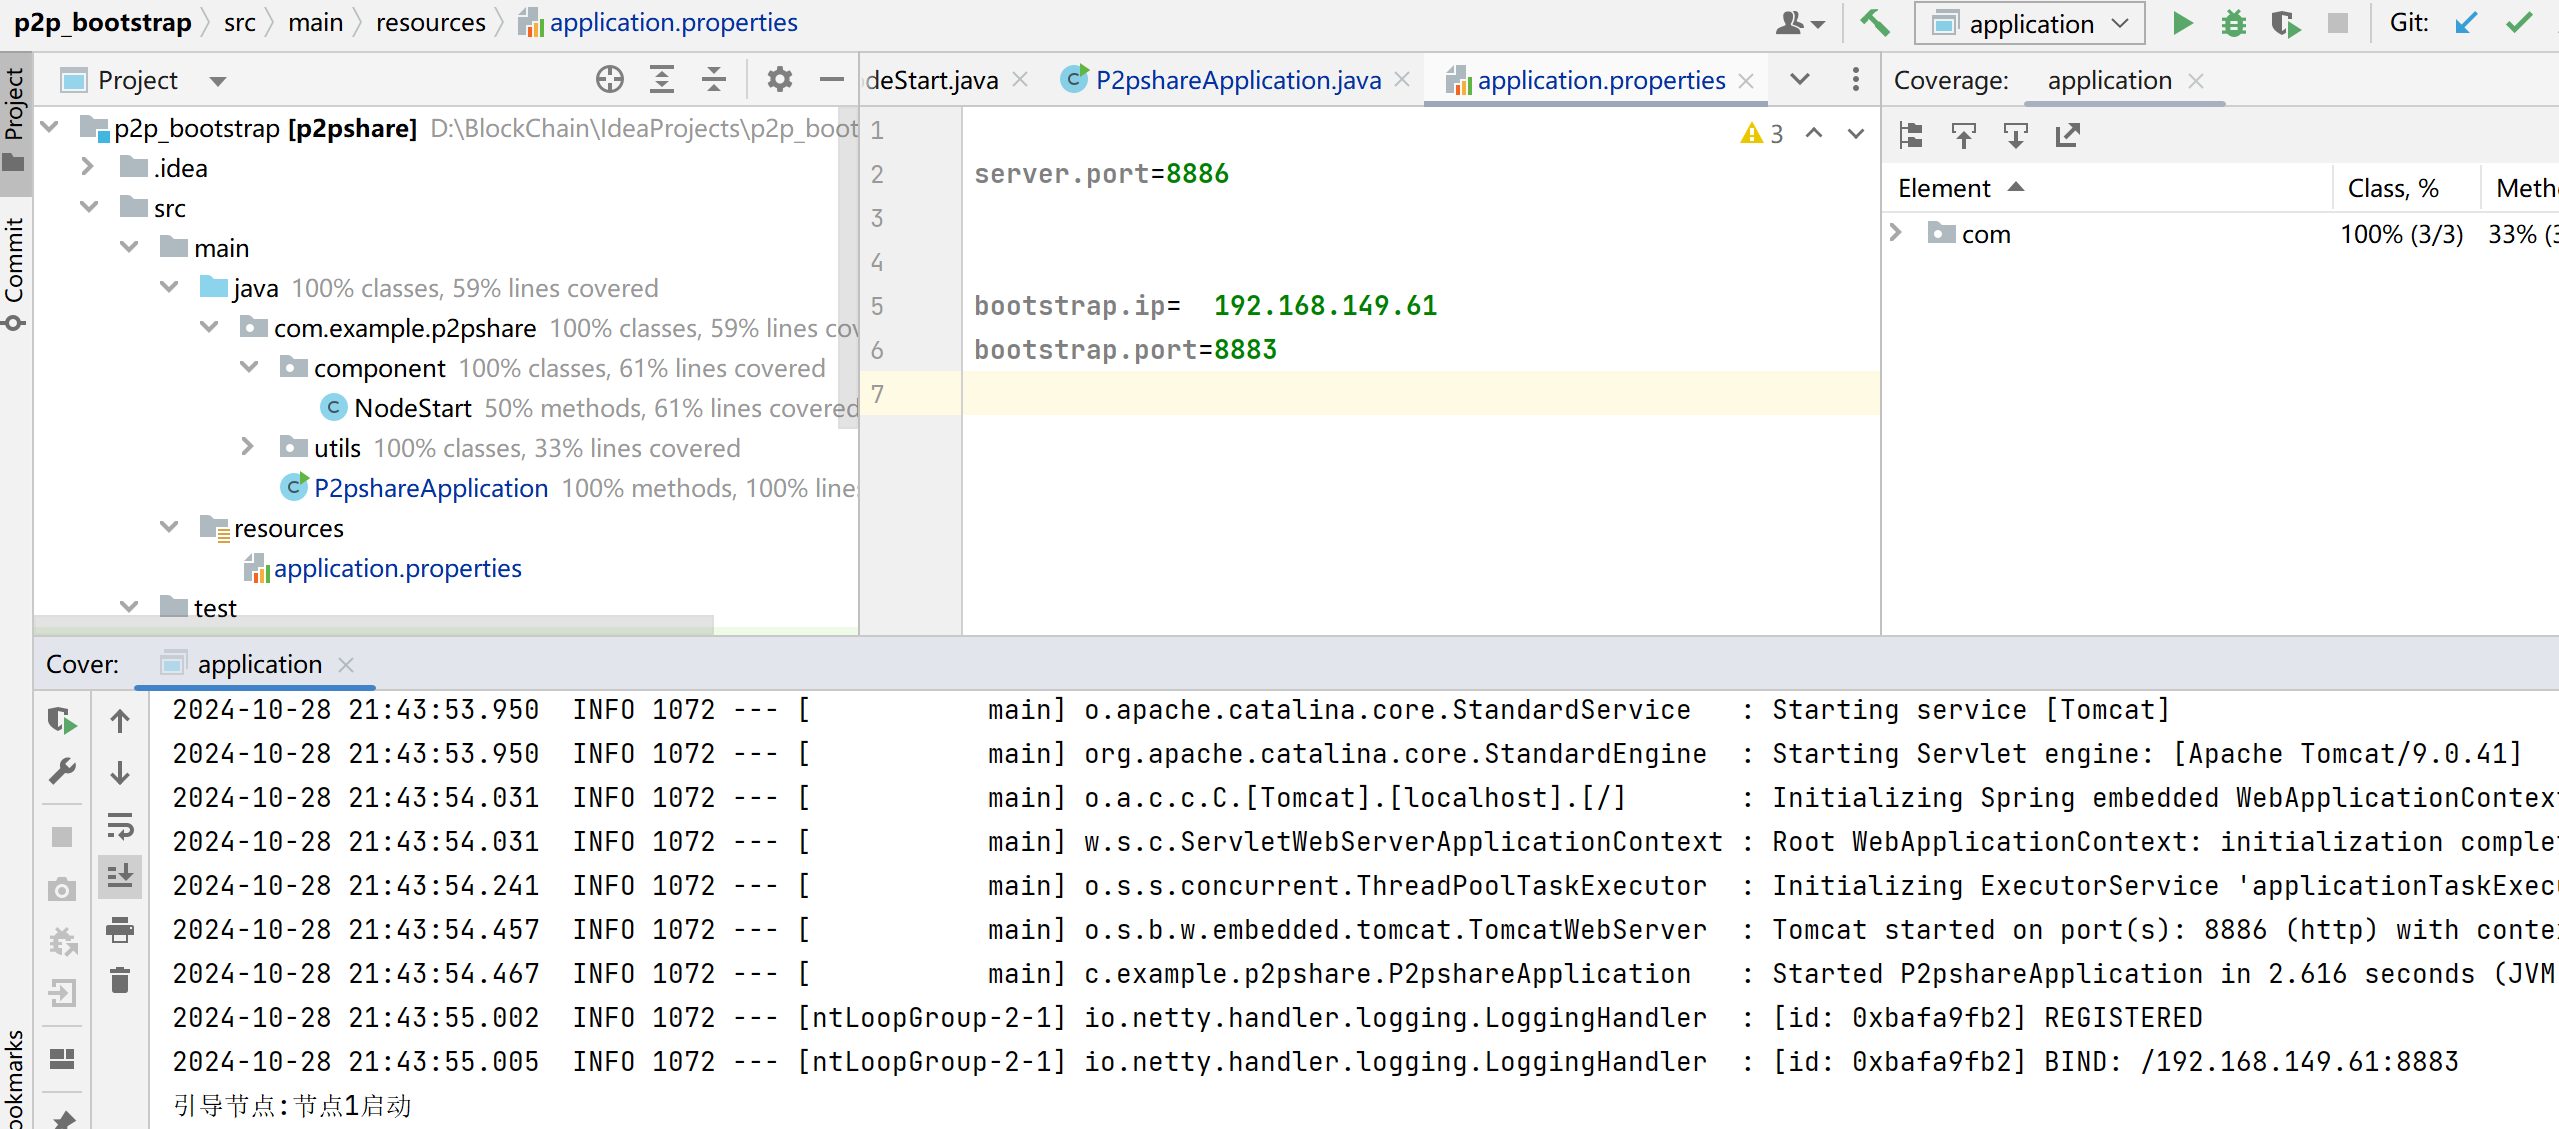Select NodeStart class in project tree
Image resolution: width=2559 pixels, height=1129 pixels.
click(x=412, y=408)
